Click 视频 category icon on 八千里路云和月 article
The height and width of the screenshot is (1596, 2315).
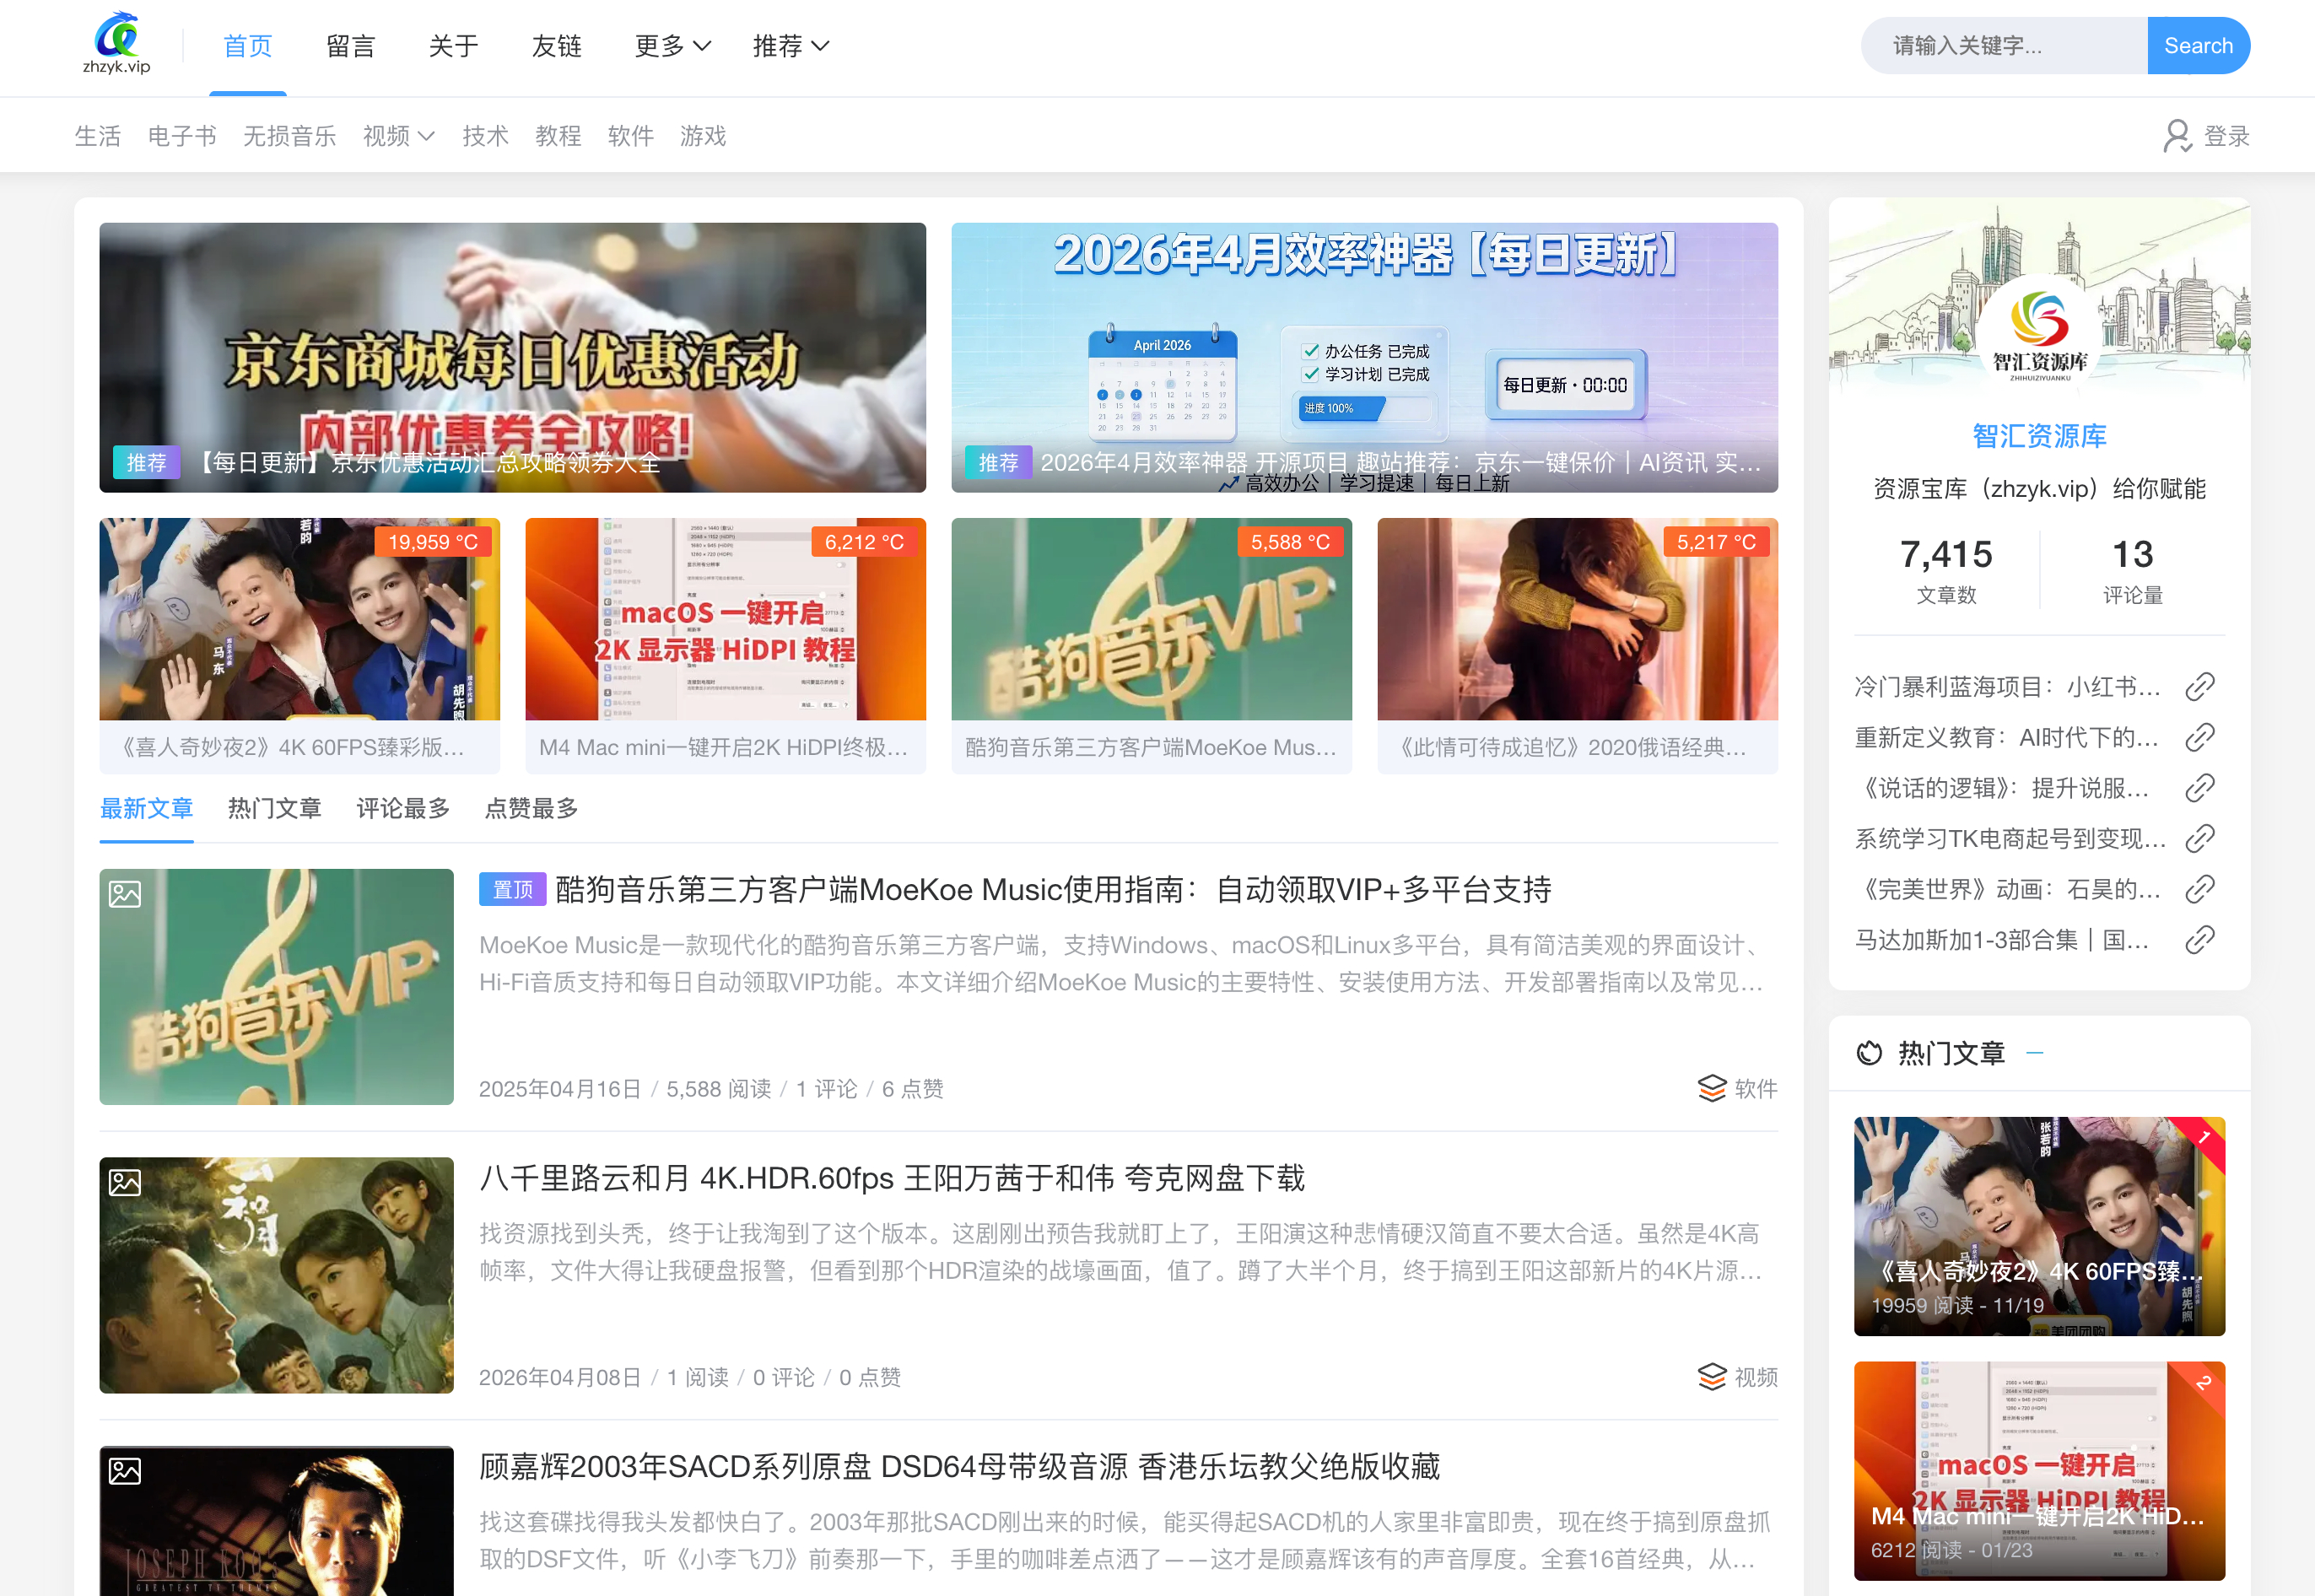click(x=1712, y=1377)
